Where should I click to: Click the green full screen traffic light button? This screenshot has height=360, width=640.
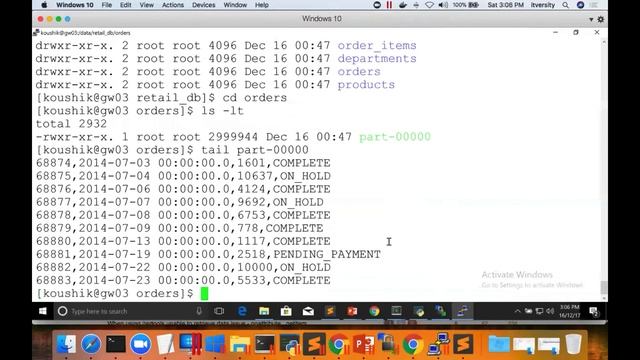[58, 19]
